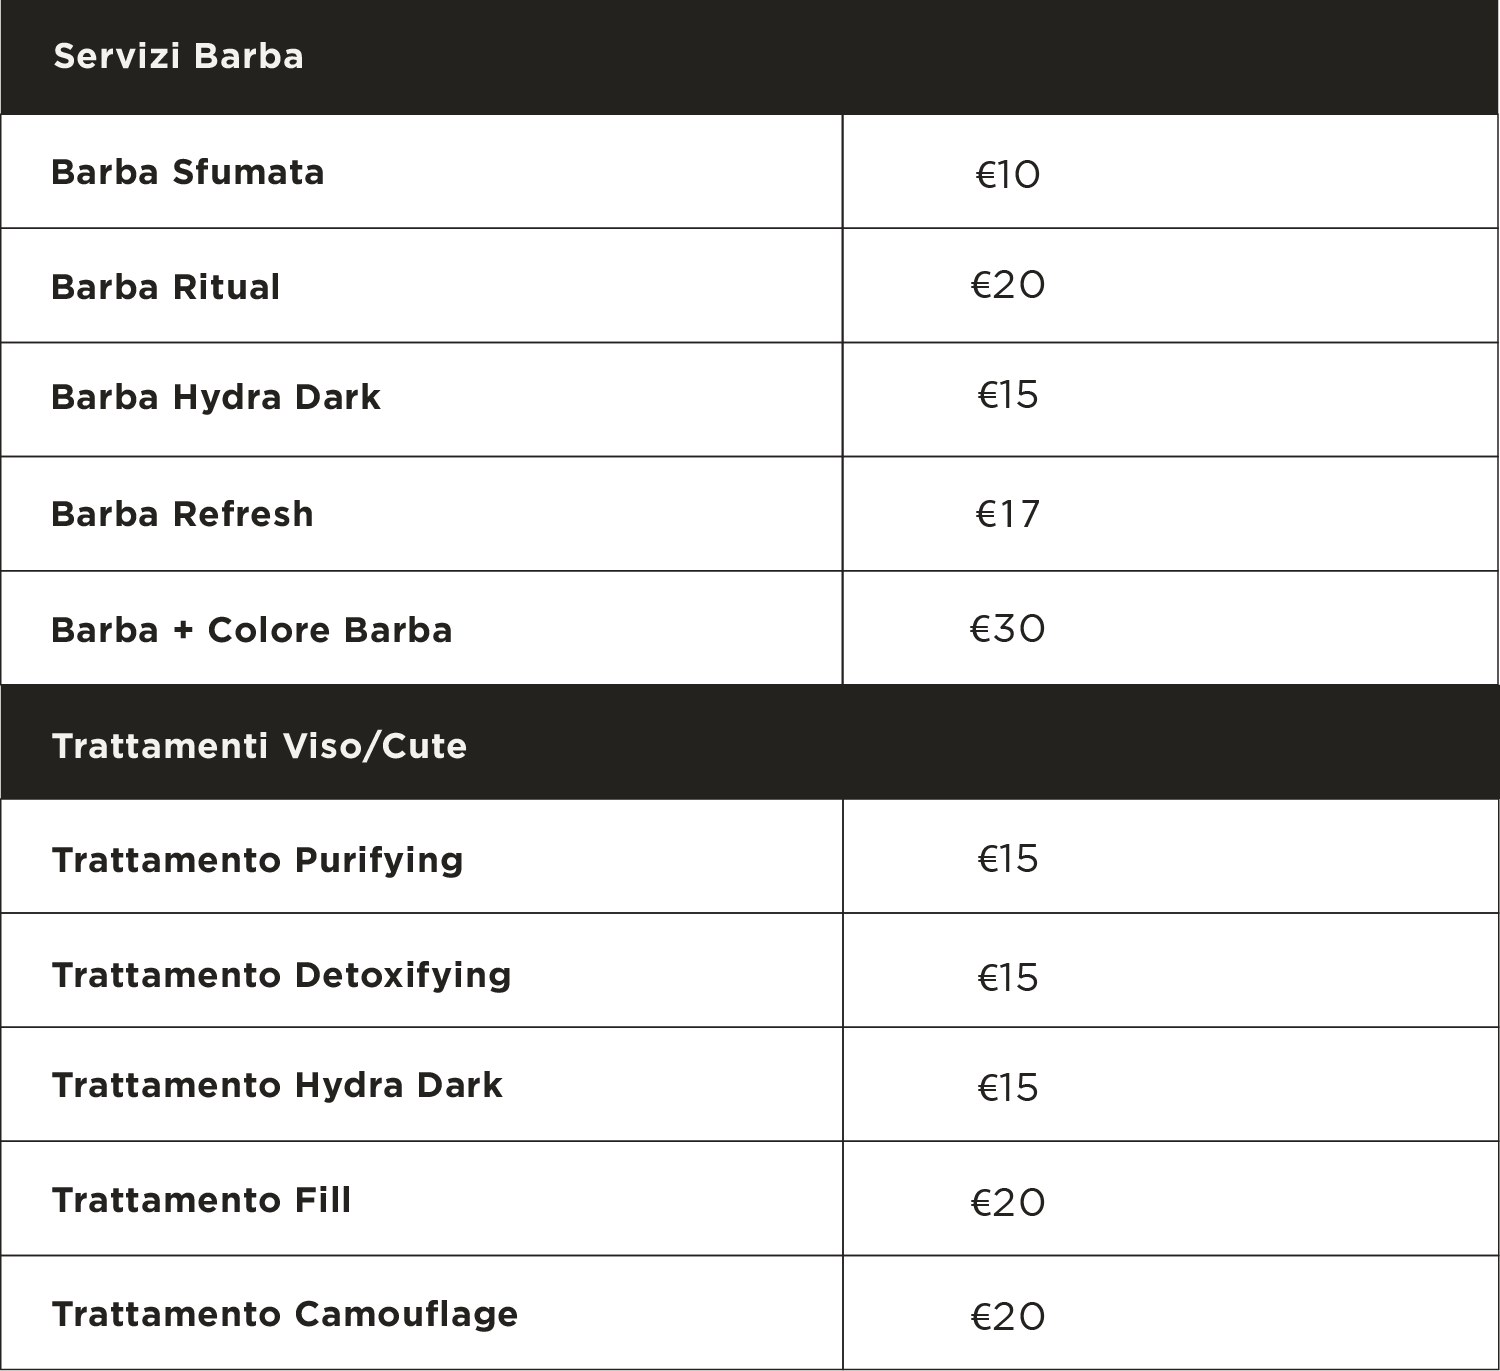Image resolution: width=1500 pixels, height=1371 pixels.
Task: Click the €30 price for Colore Barba
Action: tap(1008, 629)
